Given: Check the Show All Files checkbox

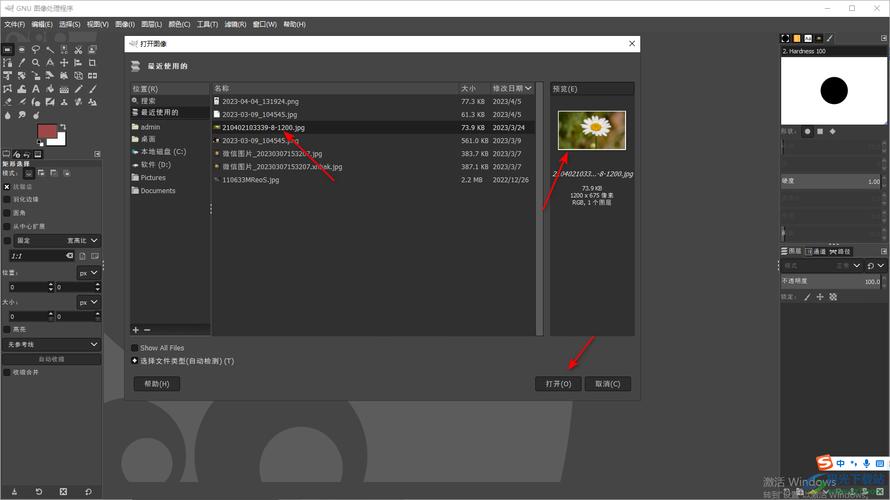Looking at the screenshot, I should (x=135, y=348).
